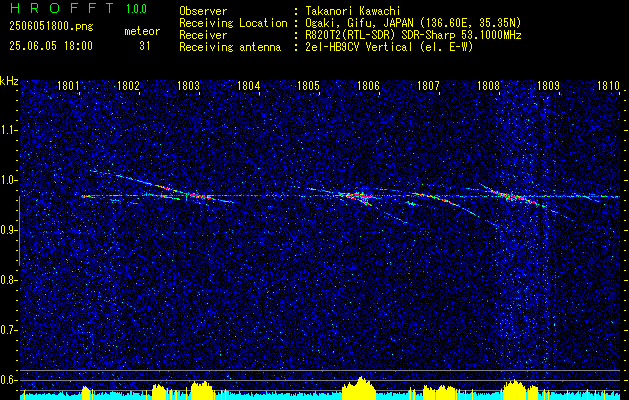Click the Receiving antenna label
Screen dimensions: 629x400
click(230, 47)
